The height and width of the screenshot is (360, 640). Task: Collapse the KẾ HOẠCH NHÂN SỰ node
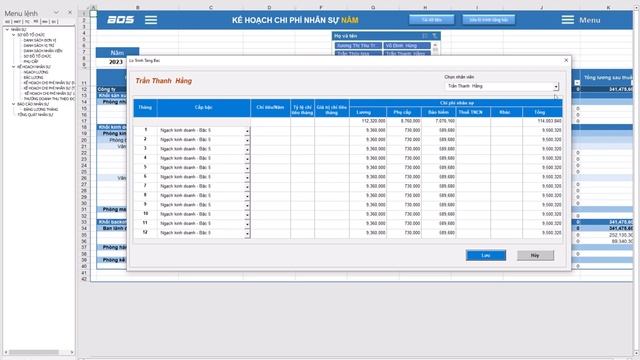13,67
